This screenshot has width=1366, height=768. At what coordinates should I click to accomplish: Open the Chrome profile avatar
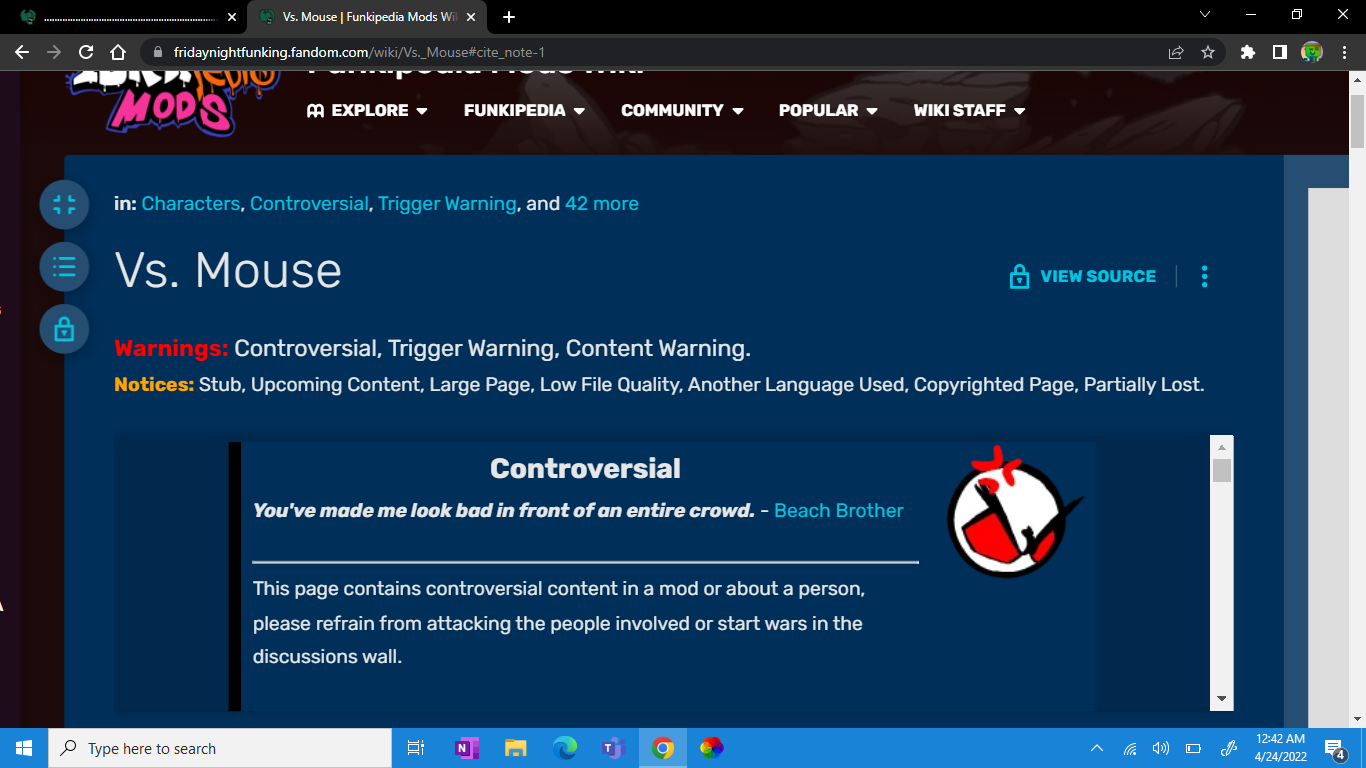click(1312, 52)
